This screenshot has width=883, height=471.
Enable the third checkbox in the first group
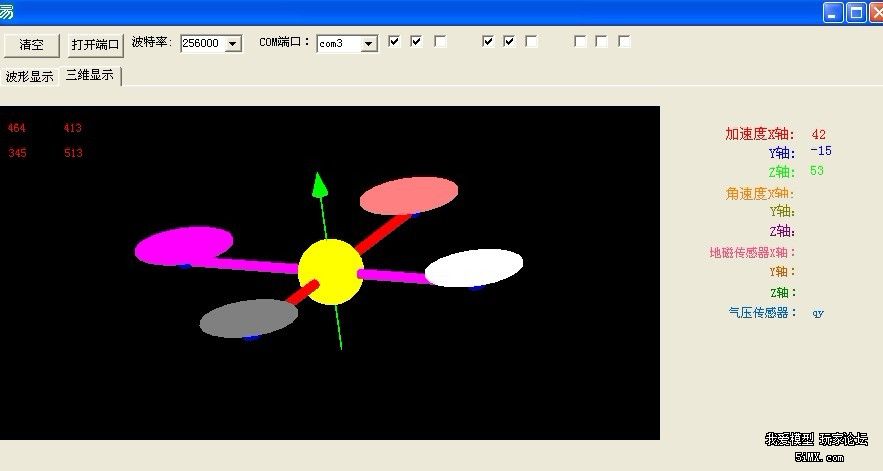click(x=440, y=42)
